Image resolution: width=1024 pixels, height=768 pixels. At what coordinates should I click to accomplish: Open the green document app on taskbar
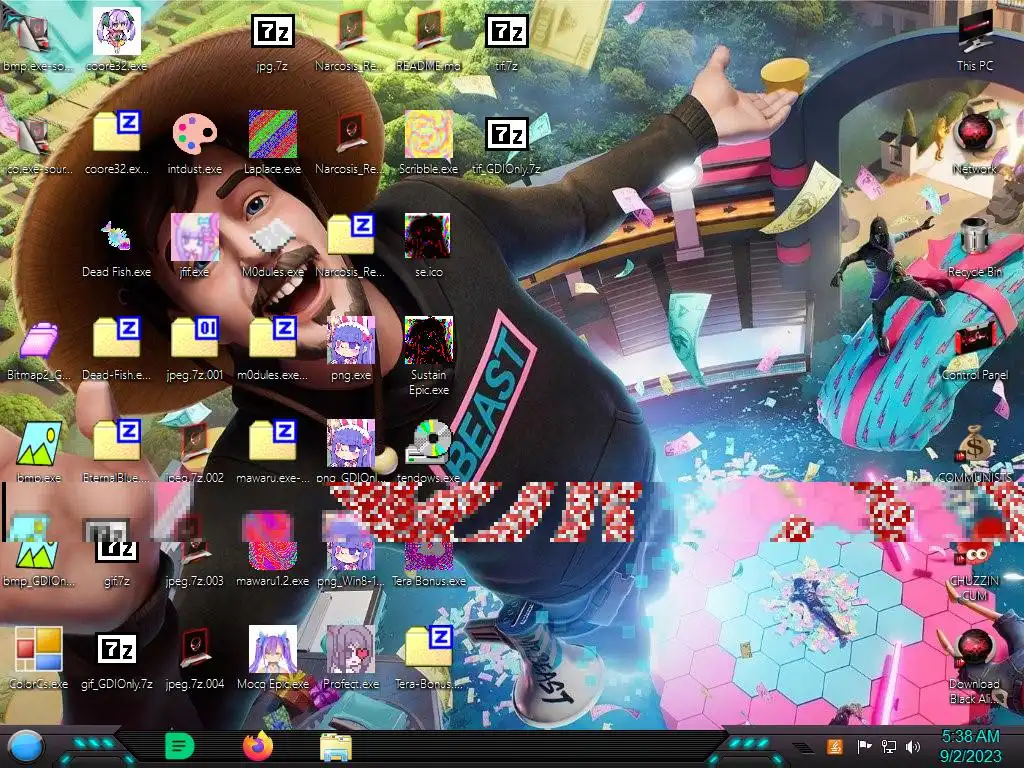coord(179,746)
